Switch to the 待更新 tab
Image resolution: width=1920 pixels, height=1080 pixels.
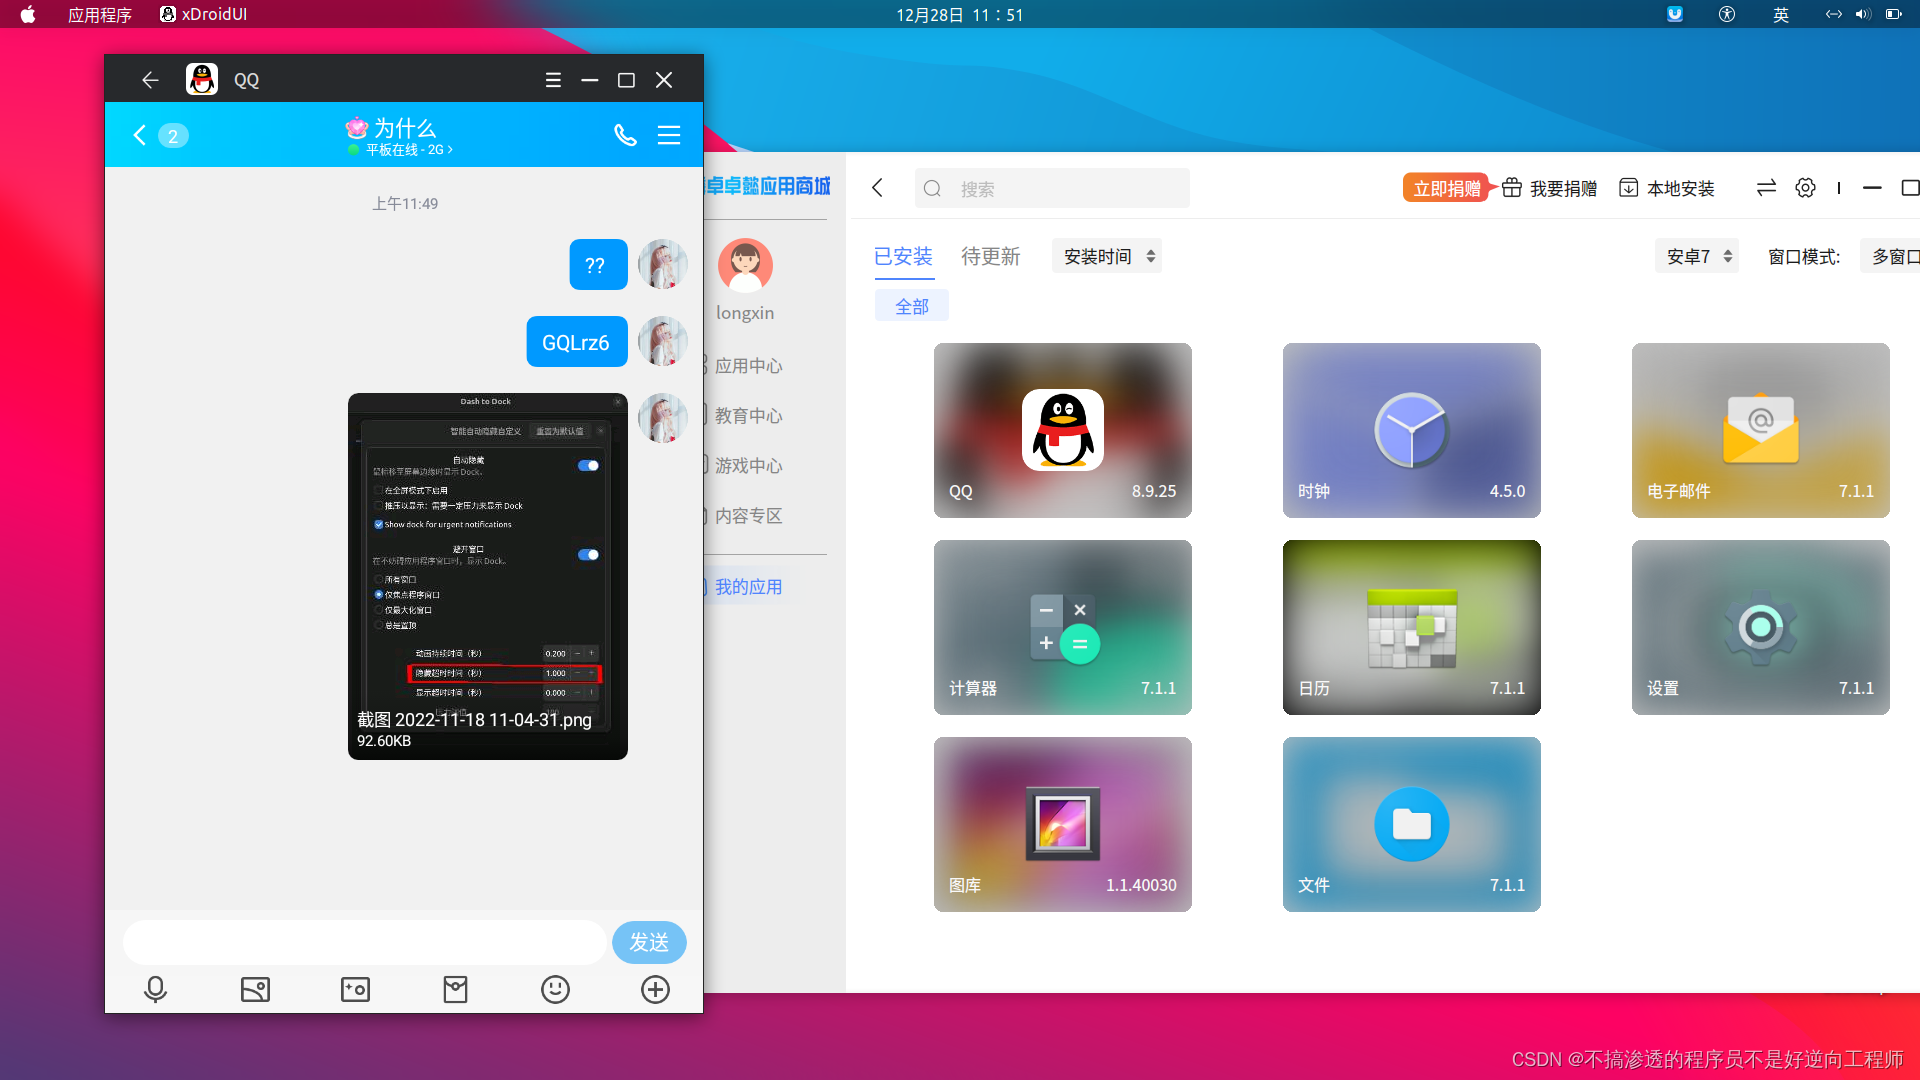coord(989,257)
